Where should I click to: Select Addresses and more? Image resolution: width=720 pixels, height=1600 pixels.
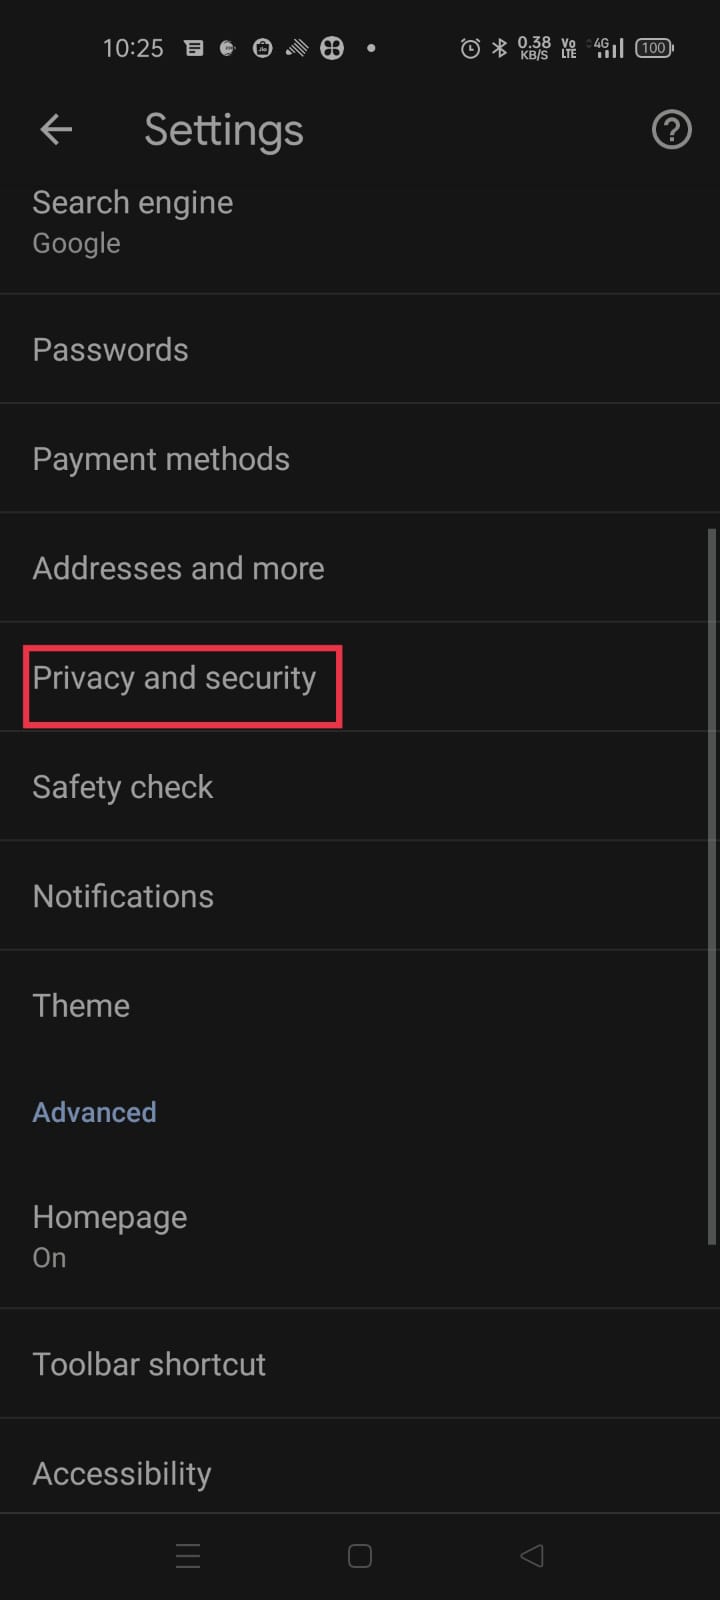pyautogui.click(x=178, y=568)
